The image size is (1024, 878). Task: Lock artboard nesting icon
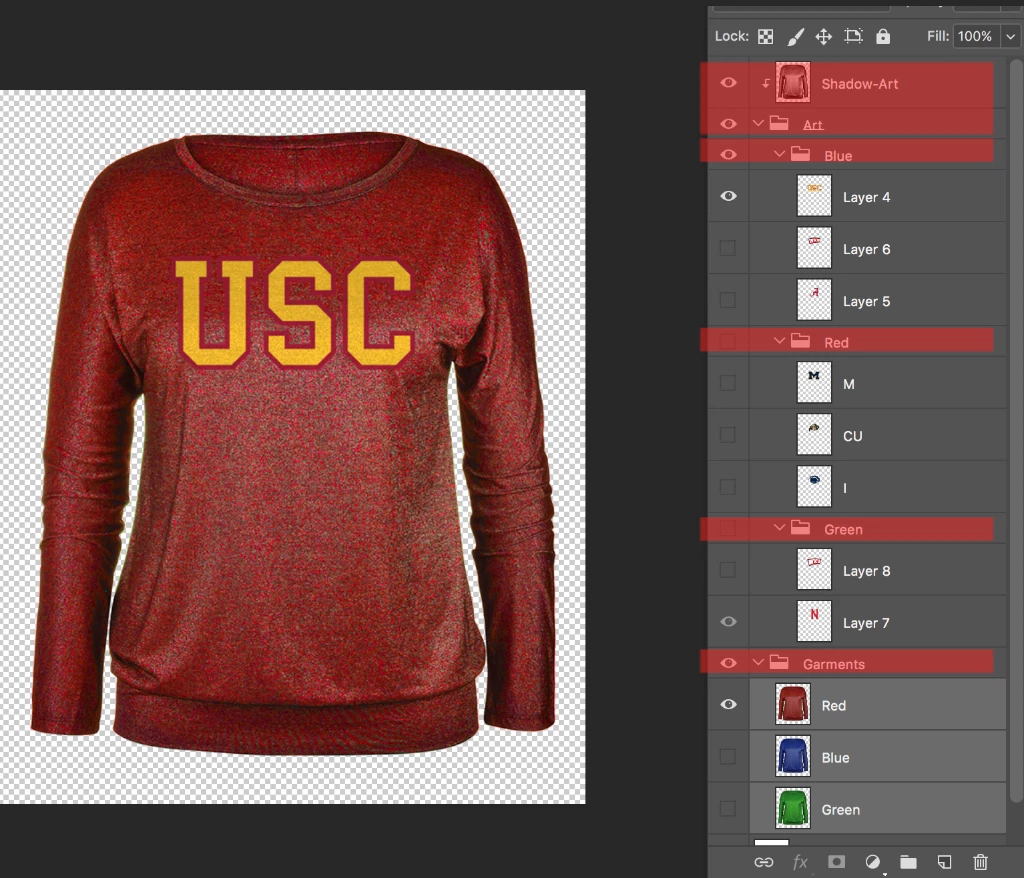[x=854, y=36]
